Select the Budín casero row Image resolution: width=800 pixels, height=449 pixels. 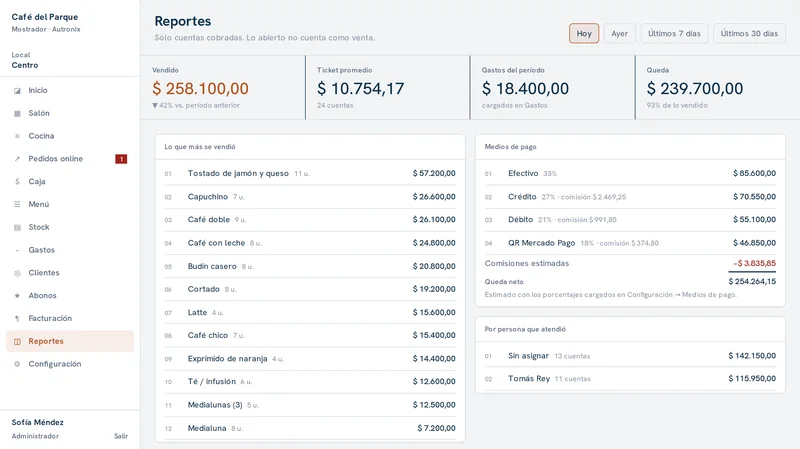click(310, 266)
